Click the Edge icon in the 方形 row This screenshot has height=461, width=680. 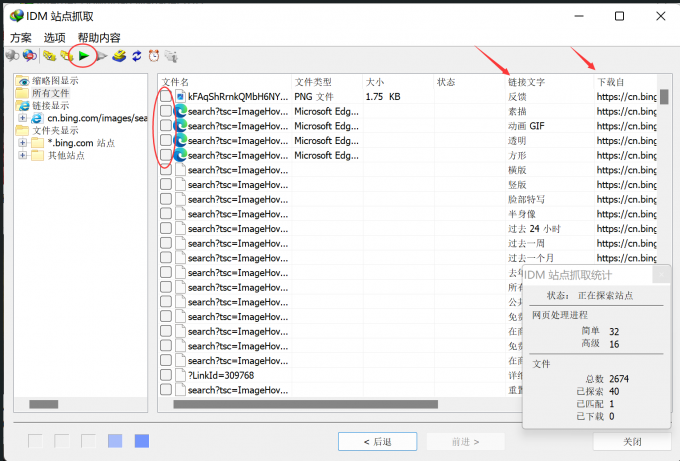(x=180, y=155)
